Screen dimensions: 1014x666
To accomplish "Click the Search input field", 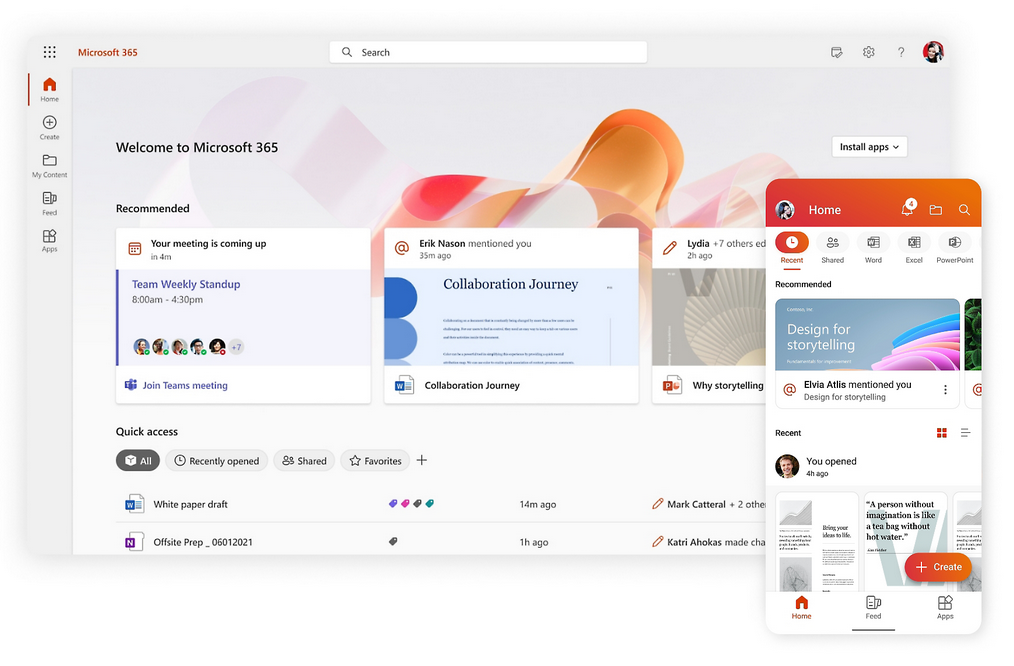I will (488, 52).
